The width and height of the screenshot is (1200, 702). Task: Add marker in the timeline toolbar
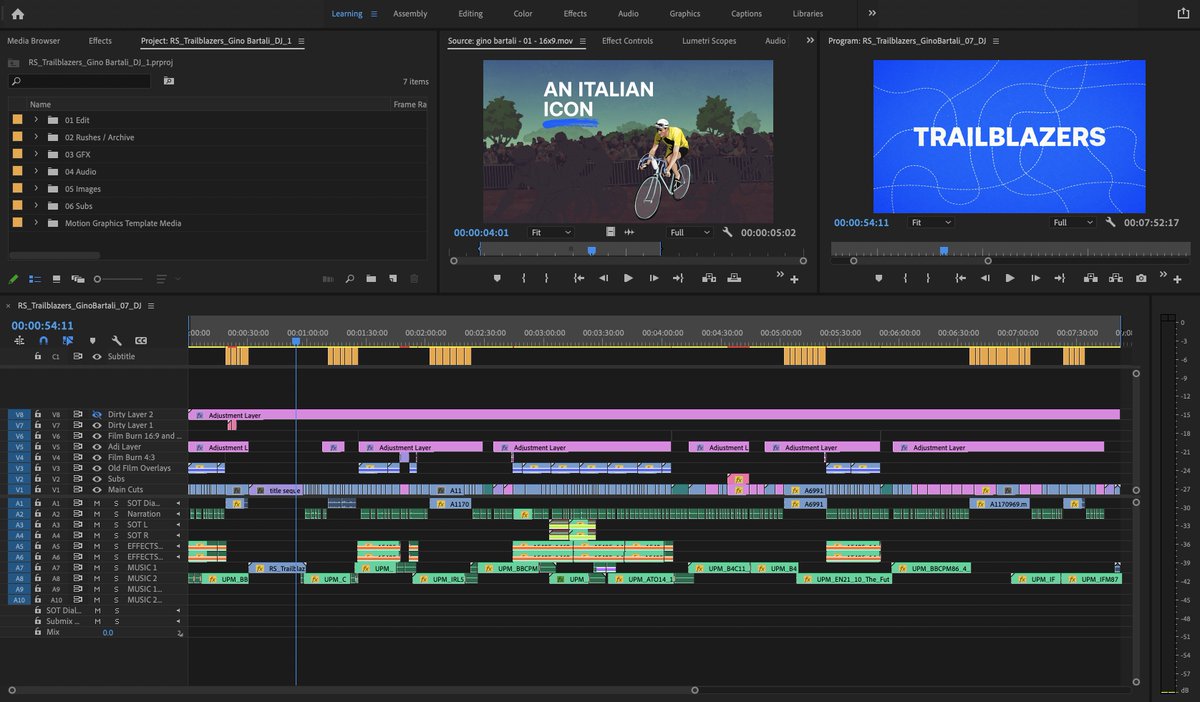tap(93, 341)
